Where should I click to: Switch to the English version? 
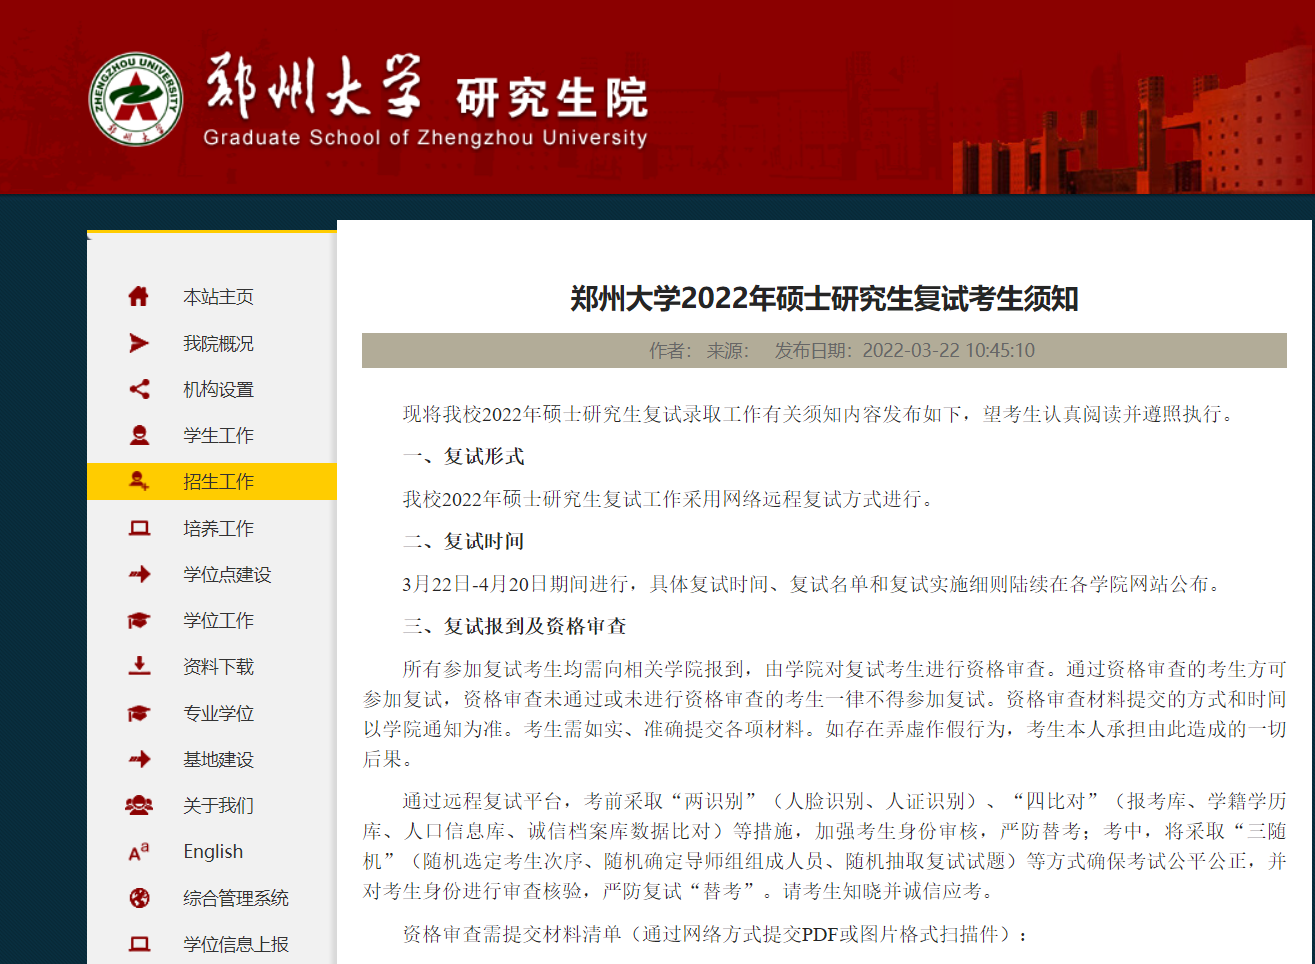(x=212, y=851)
